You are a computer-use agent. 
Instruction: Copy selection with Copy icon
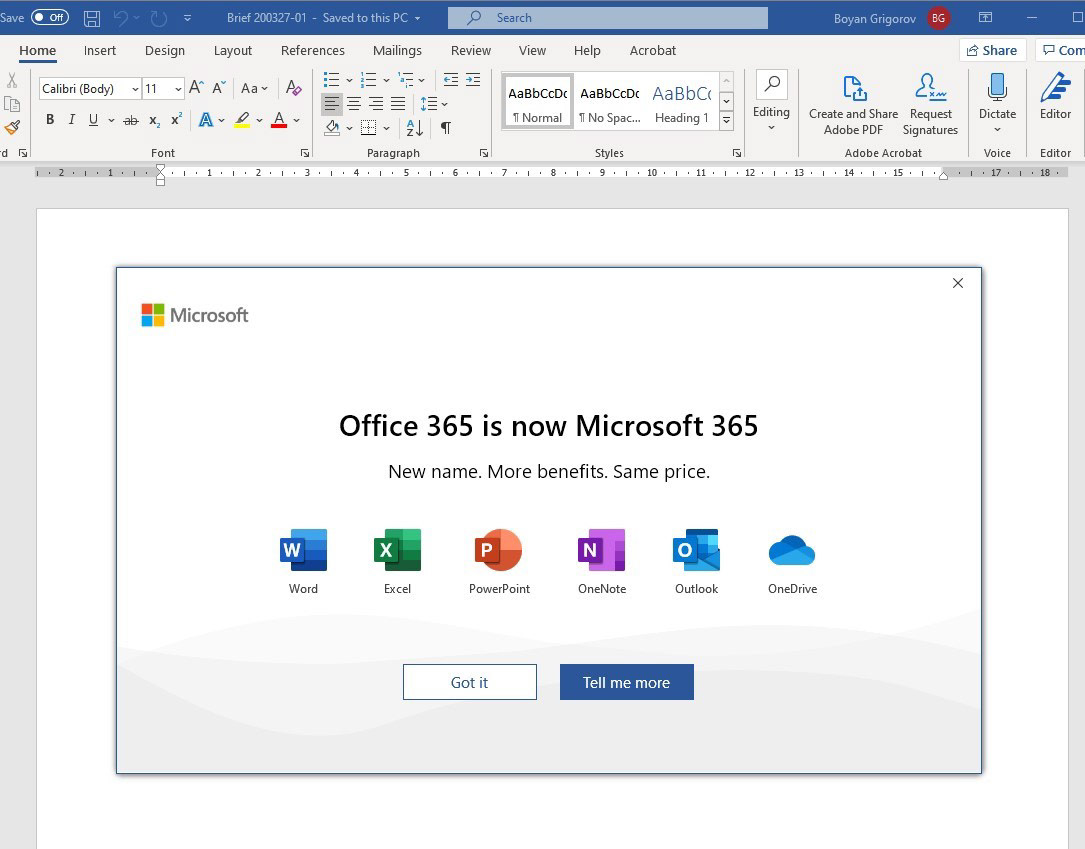[12, 104]
